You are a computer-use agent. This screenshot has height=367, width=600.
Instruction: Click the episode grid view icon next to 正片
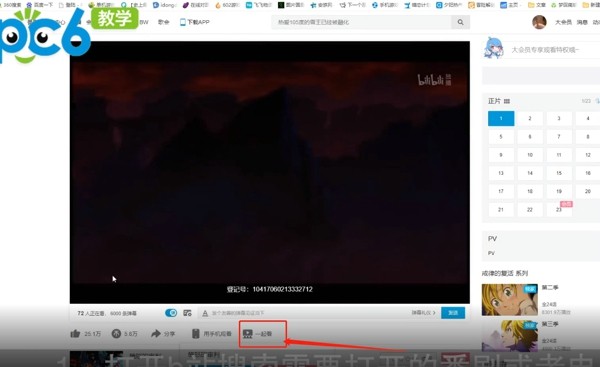507,101
